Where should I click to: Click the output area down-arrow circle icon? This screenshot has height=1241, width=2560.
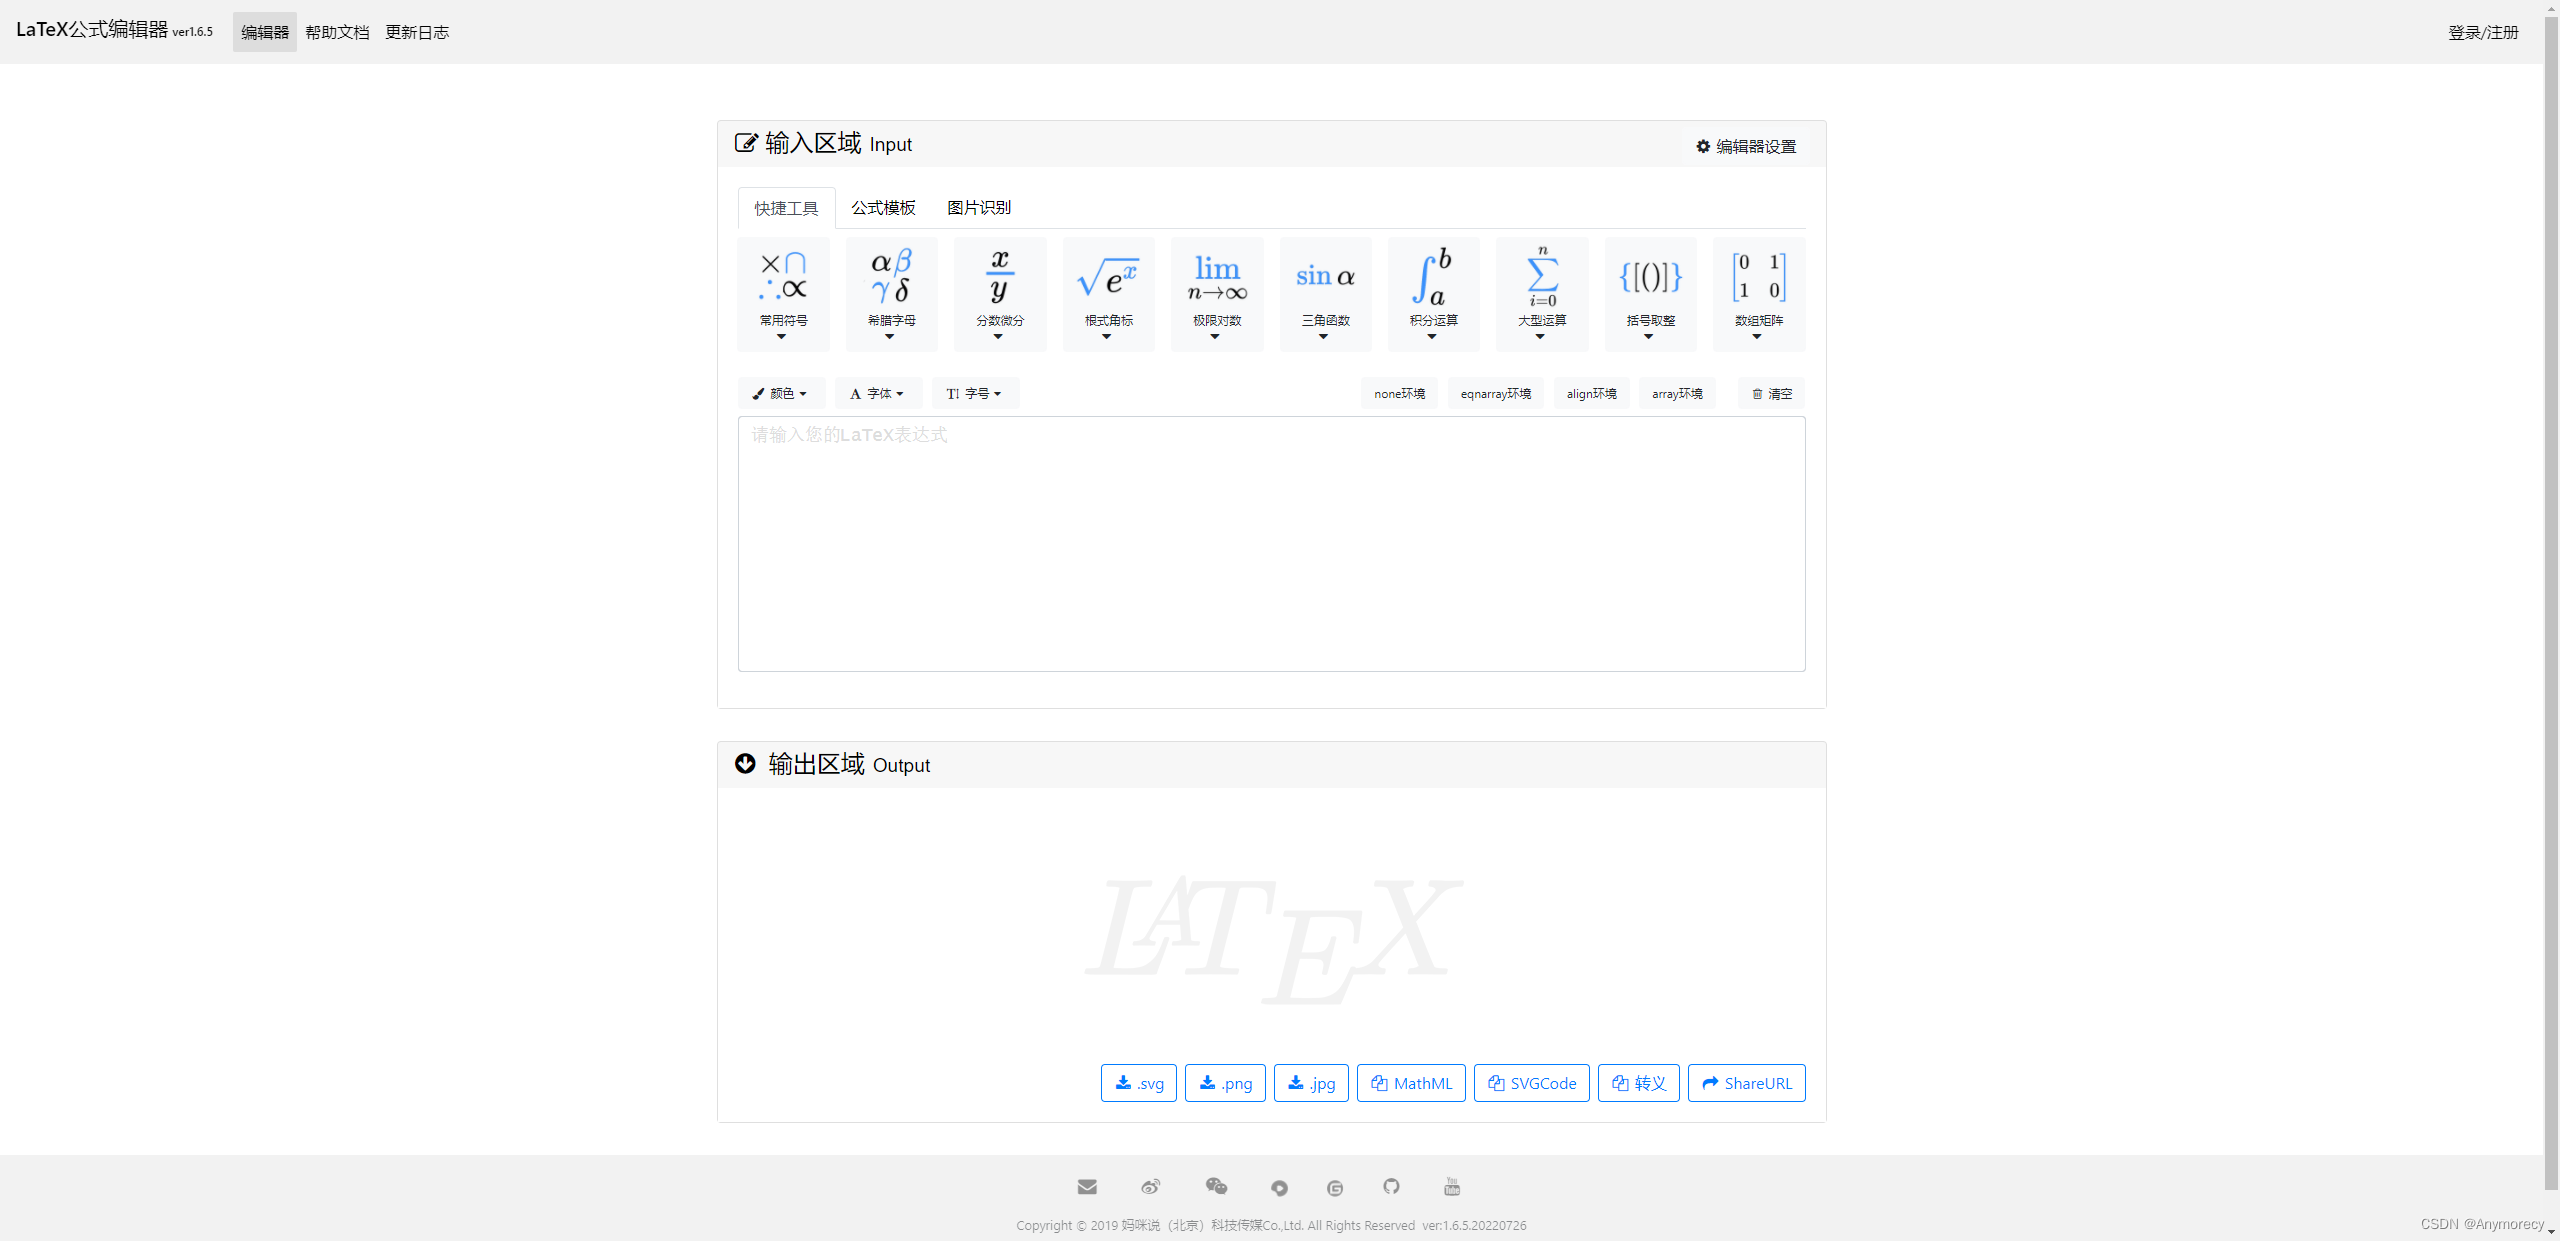coord(745,764)
